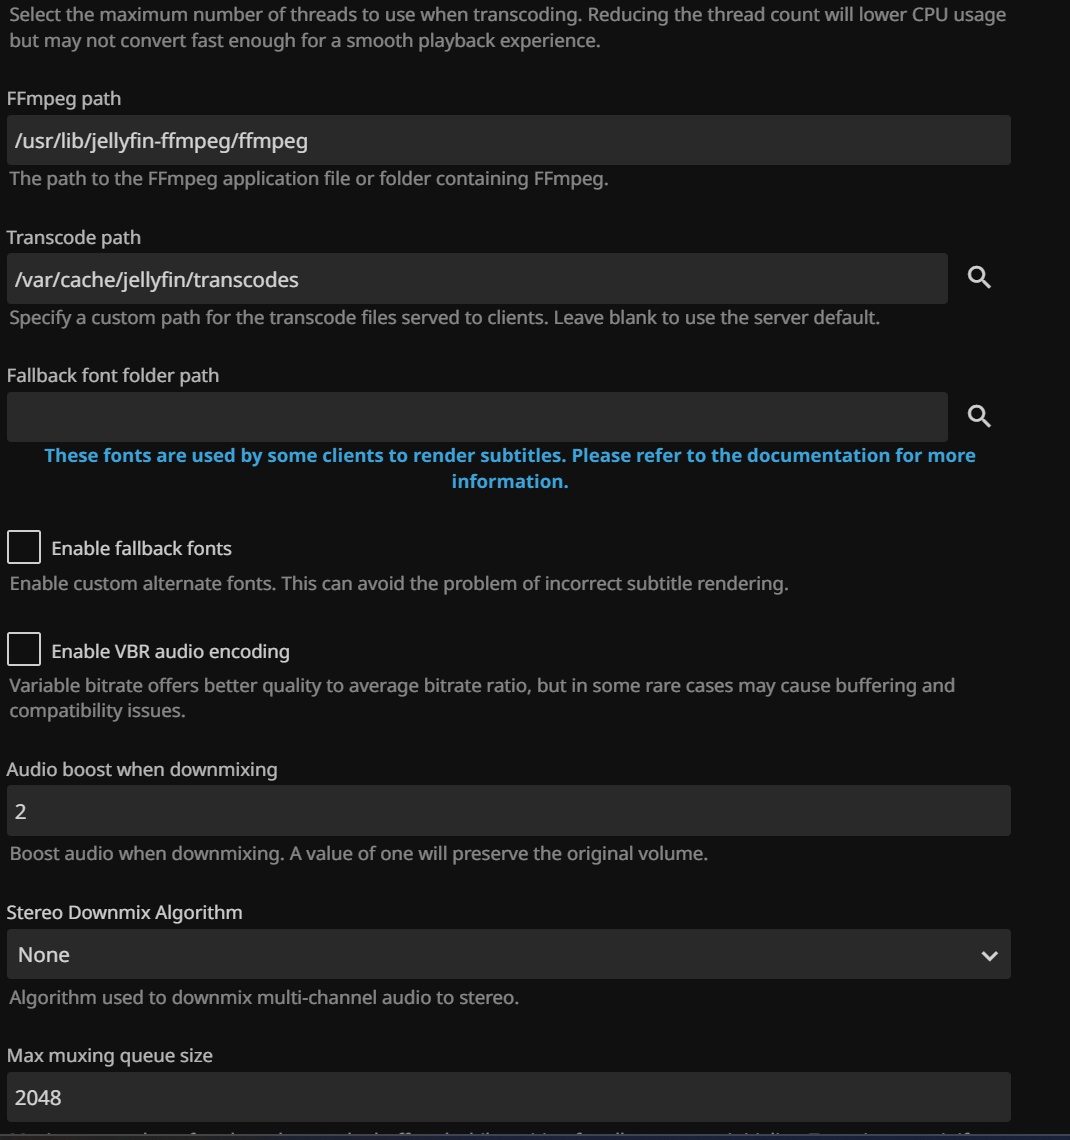The image size is (1070, 1140).
Task: Click the 'Audio boost when downmixing' label
Action: [x=142, y=769]
